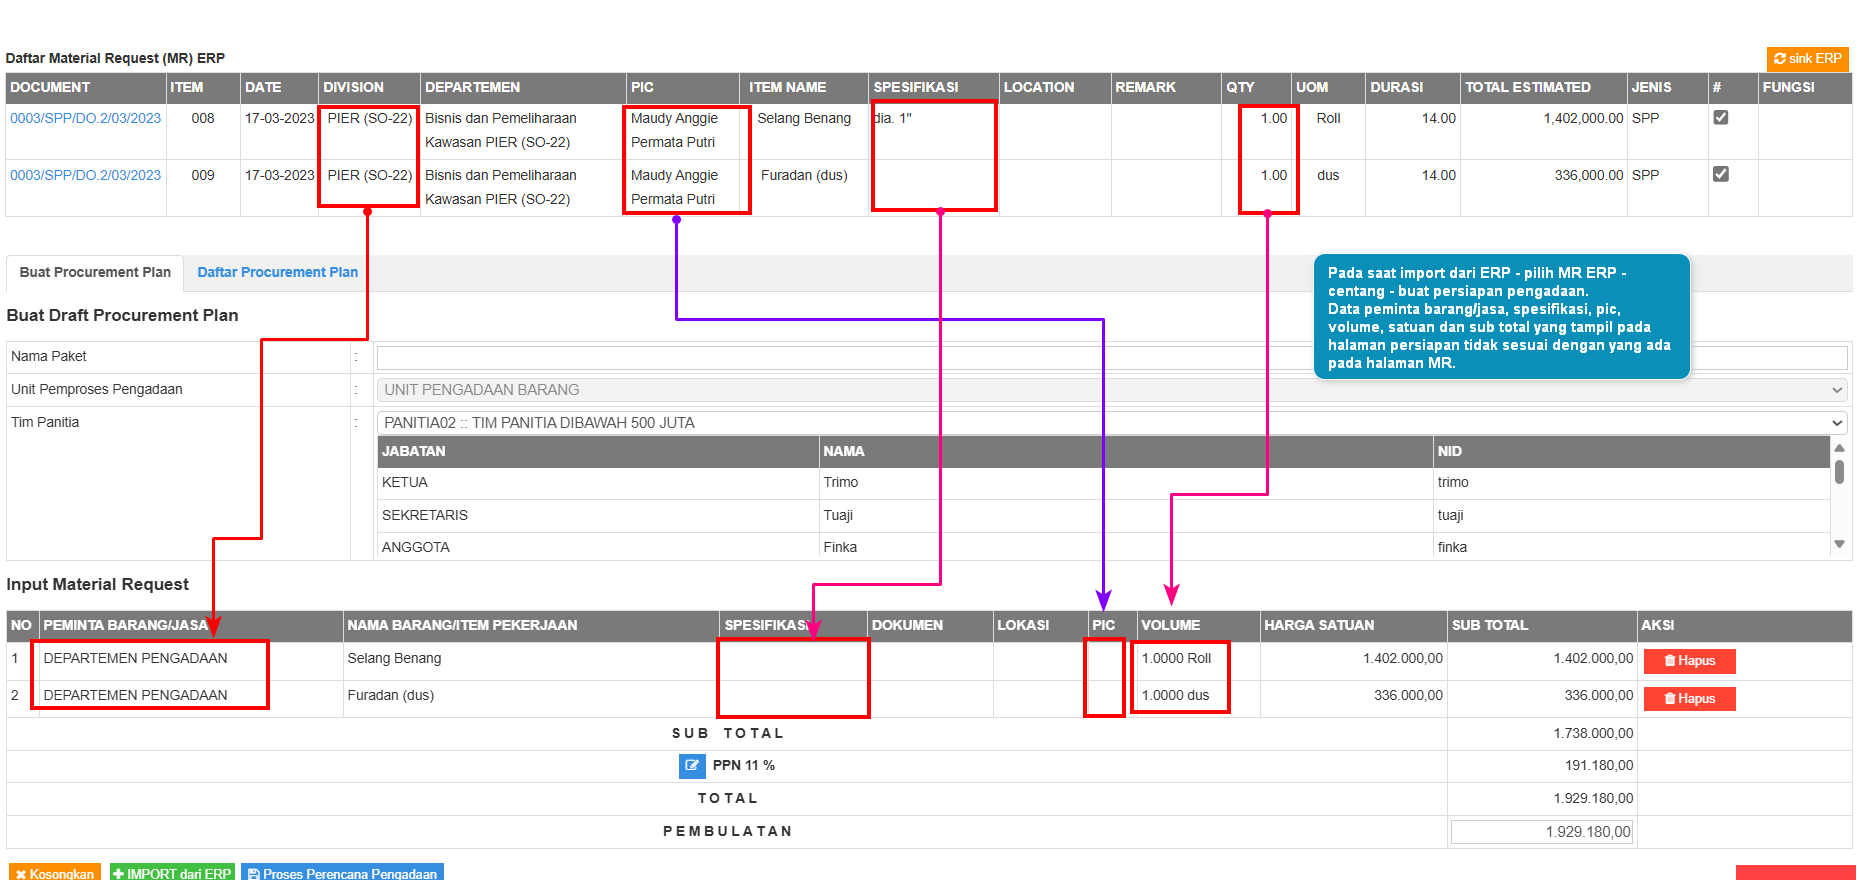Delete the Selang Benang row with Hapus
The width and height of the screenshot is (1859, 880).
1689,661
